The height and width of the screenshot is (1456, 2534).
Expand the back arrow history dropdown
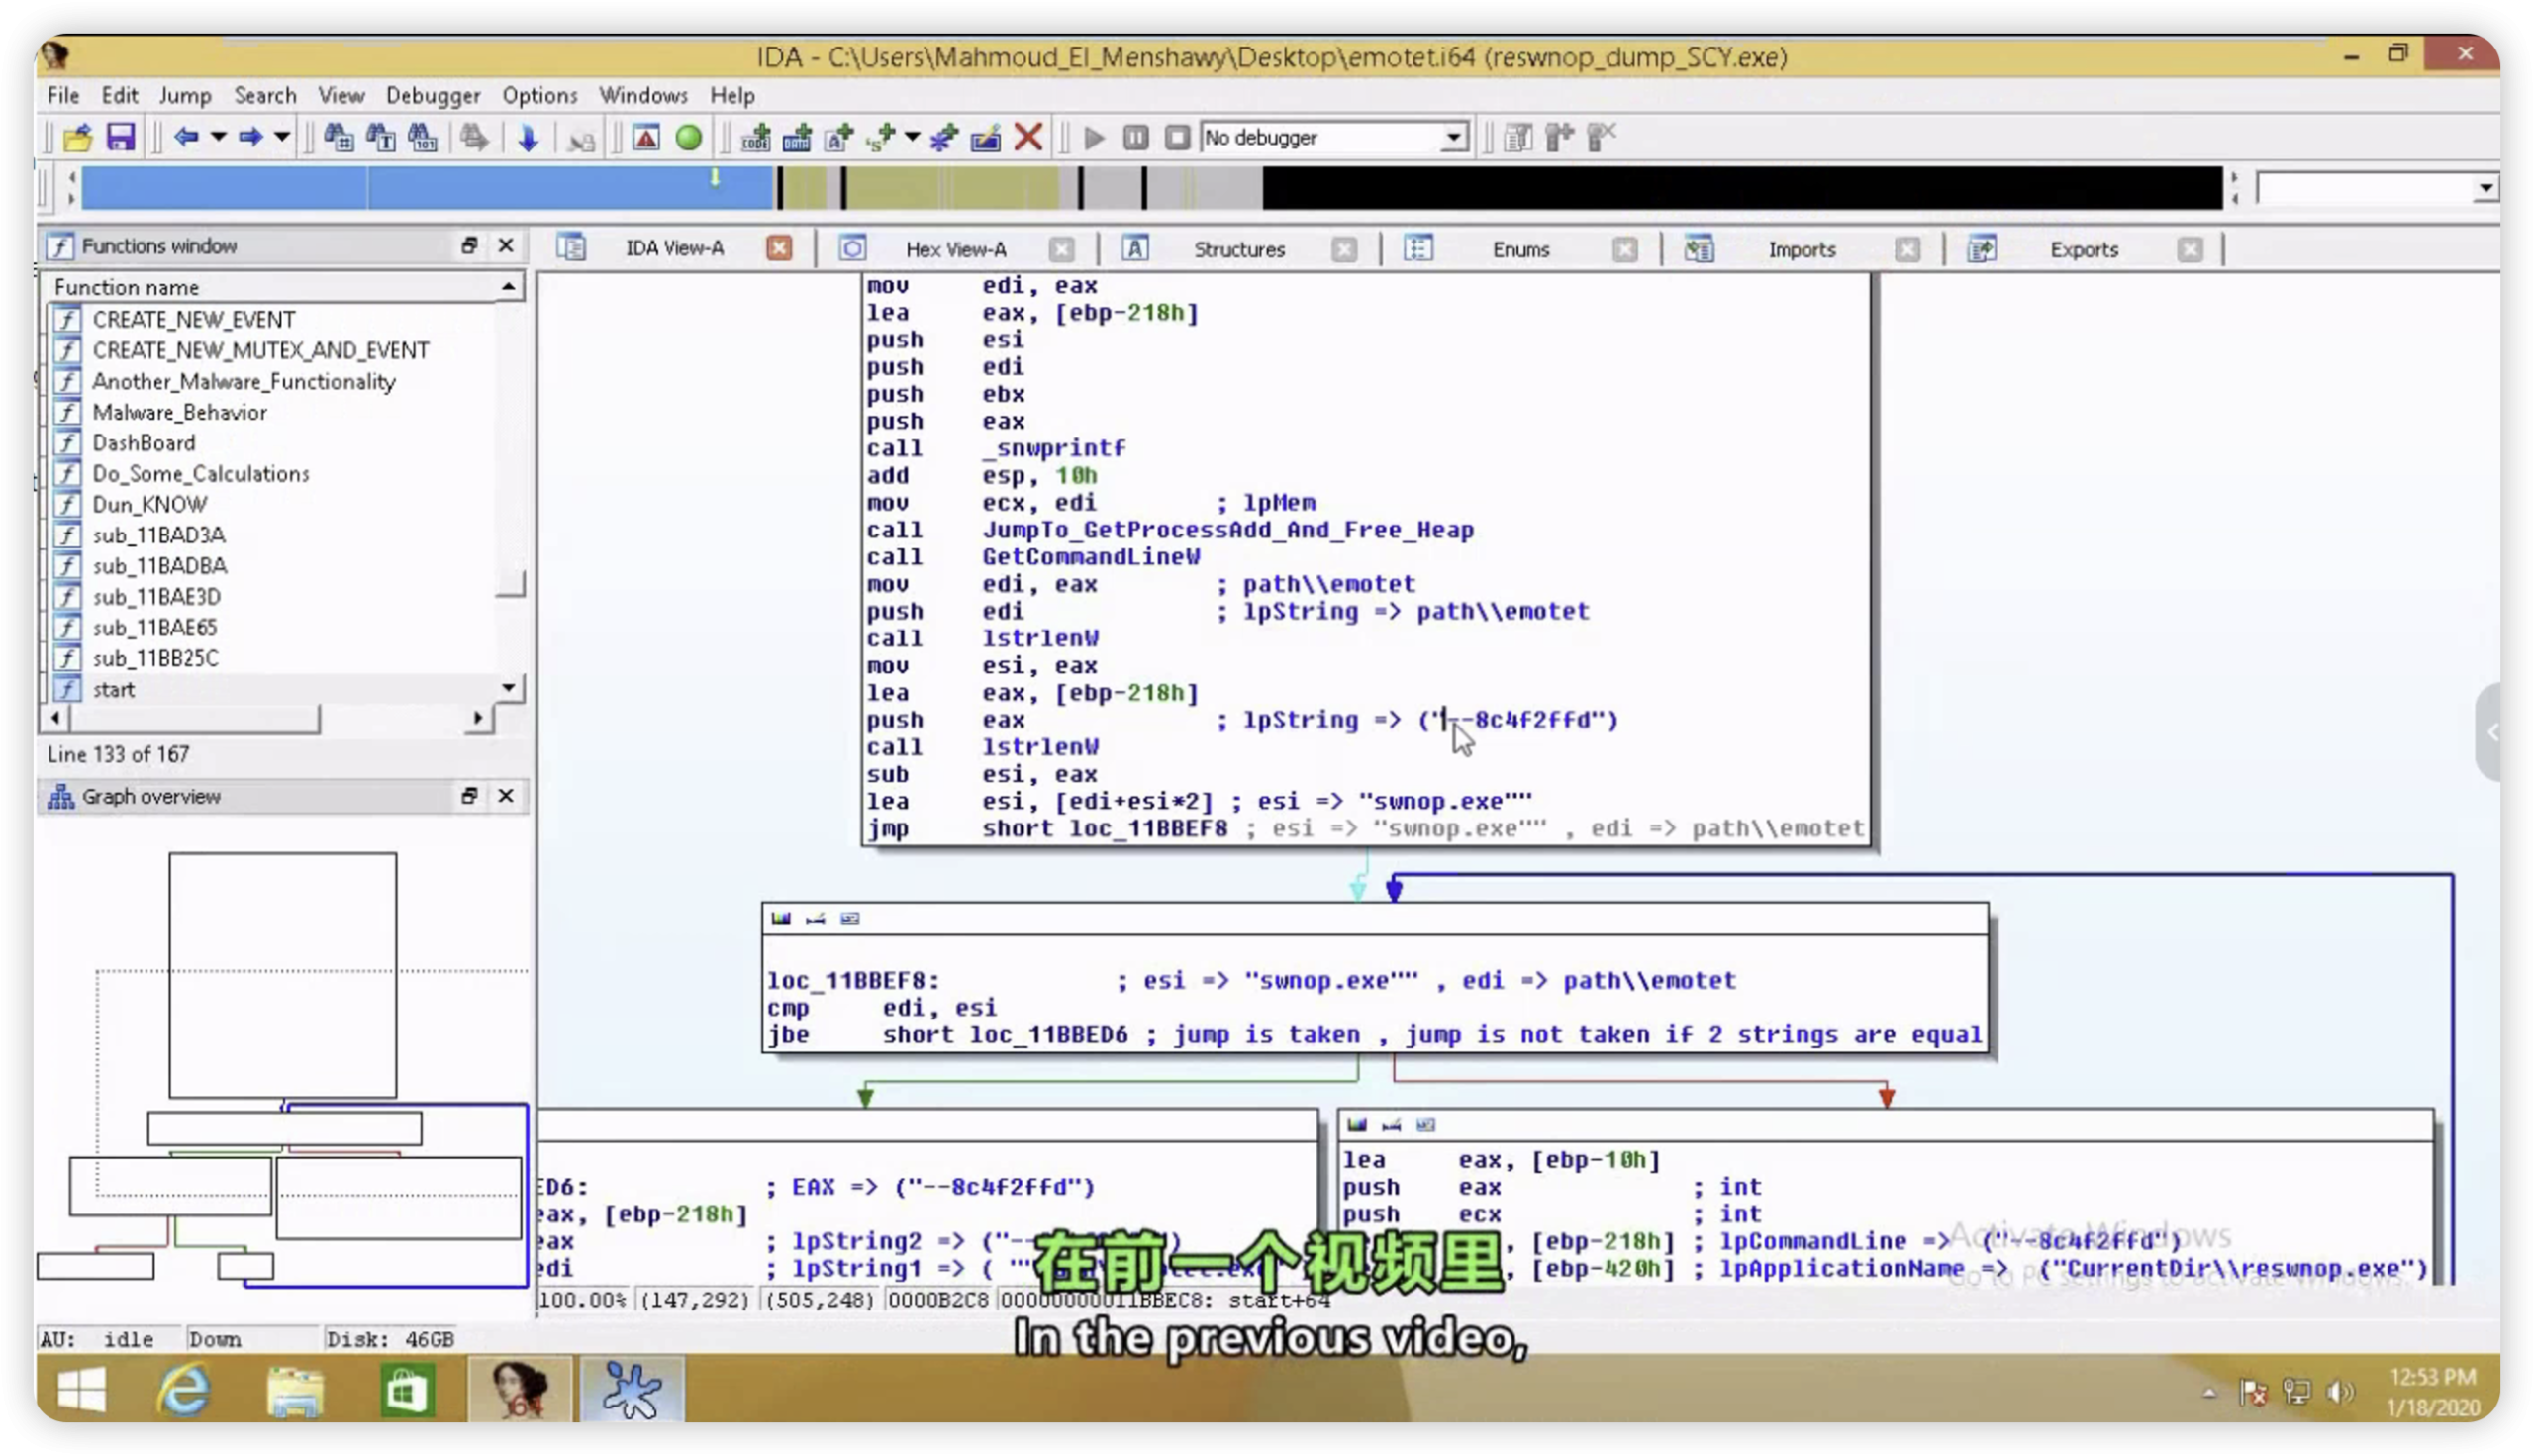pos(218,137)
